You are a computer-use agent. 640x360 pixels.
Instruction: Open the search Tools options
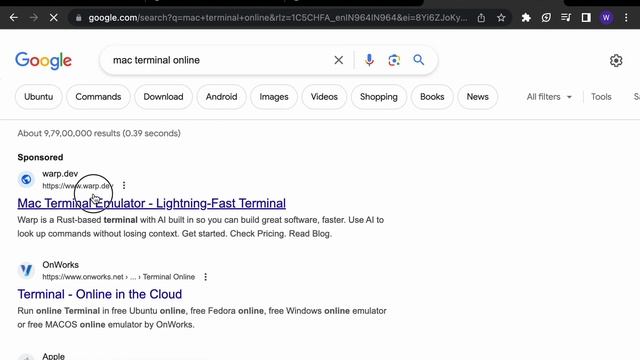(x=601, y=97)
